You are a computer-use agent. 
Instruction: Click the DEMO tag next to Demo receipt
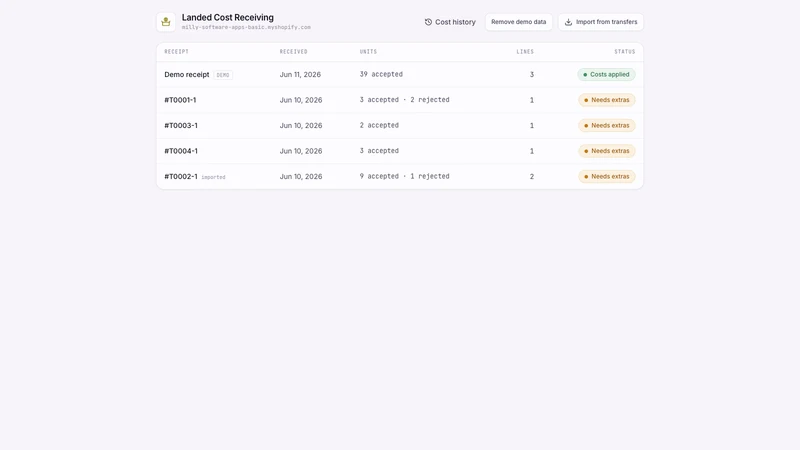[x=223, y=75]
